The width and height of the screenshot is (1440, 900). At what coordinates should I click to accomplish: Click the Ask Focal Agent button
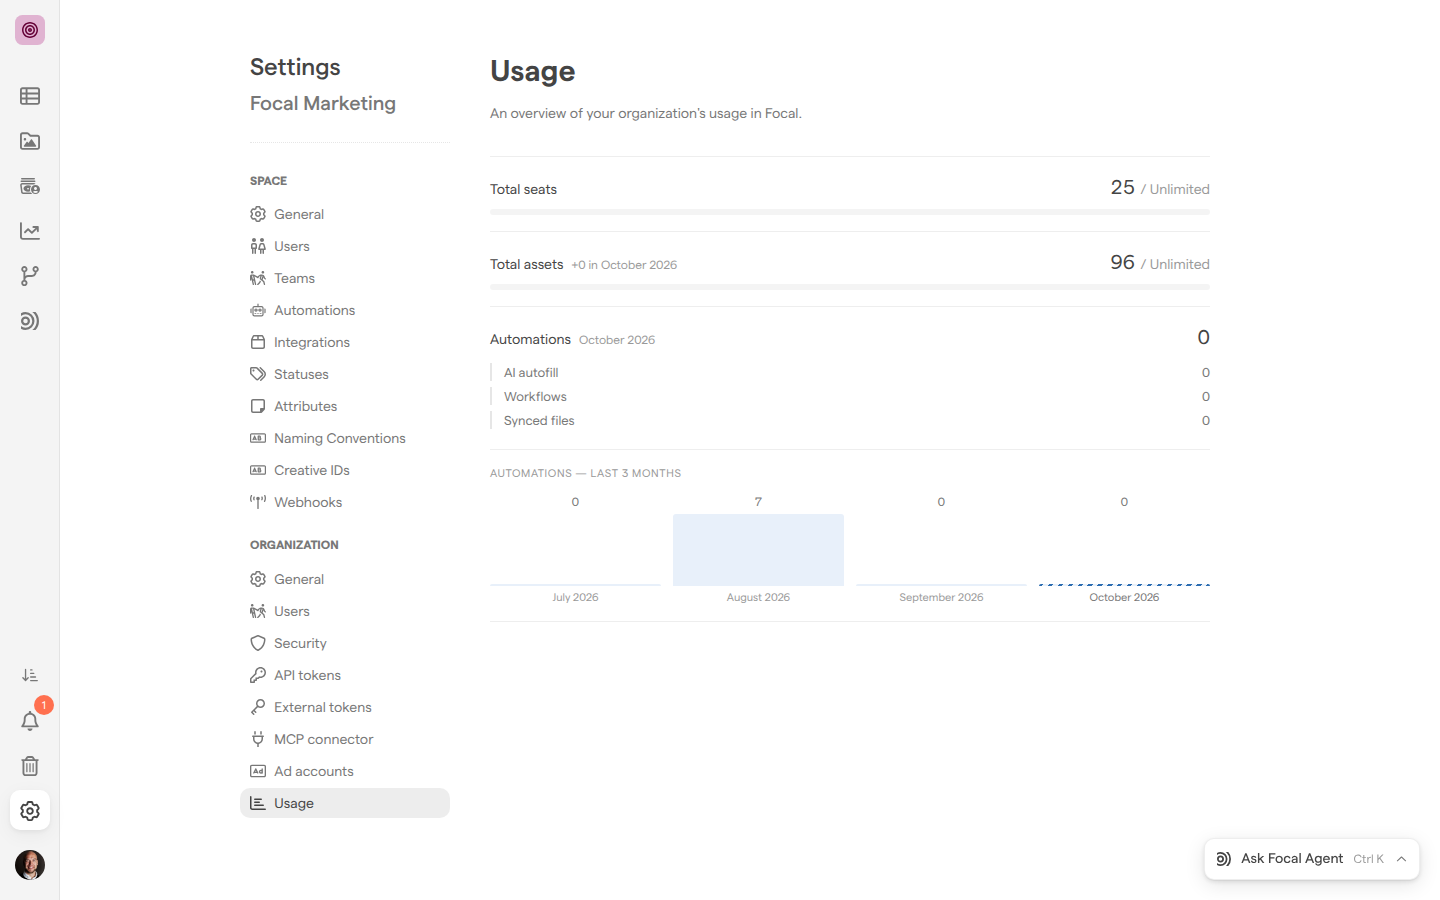coord(1311,859)
